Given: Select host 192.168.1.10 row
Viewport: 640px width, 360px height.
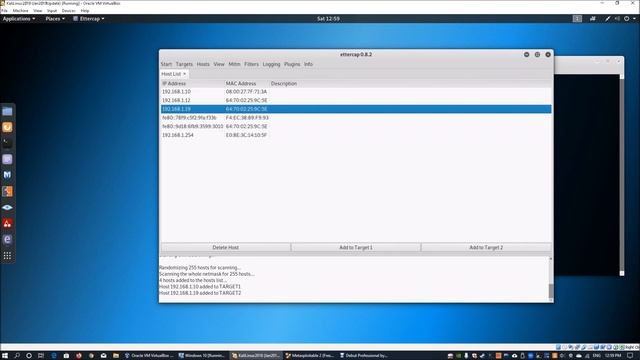Looking at the screenshot, I should 356,92.
